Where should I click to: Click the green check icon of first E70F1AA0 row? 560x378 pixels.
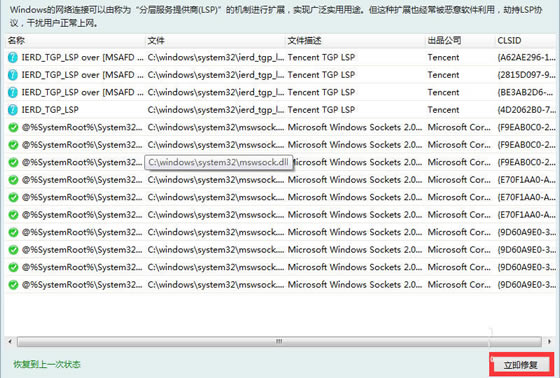pyautogui.click(x=13, y=180)
